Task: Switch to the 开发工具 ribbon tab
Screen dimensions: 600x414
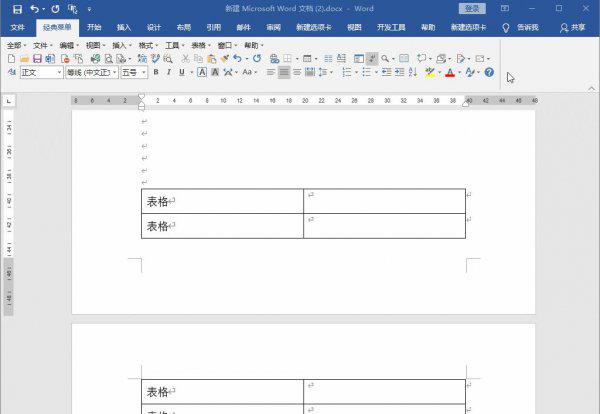Action: click(x=391, y=27)
